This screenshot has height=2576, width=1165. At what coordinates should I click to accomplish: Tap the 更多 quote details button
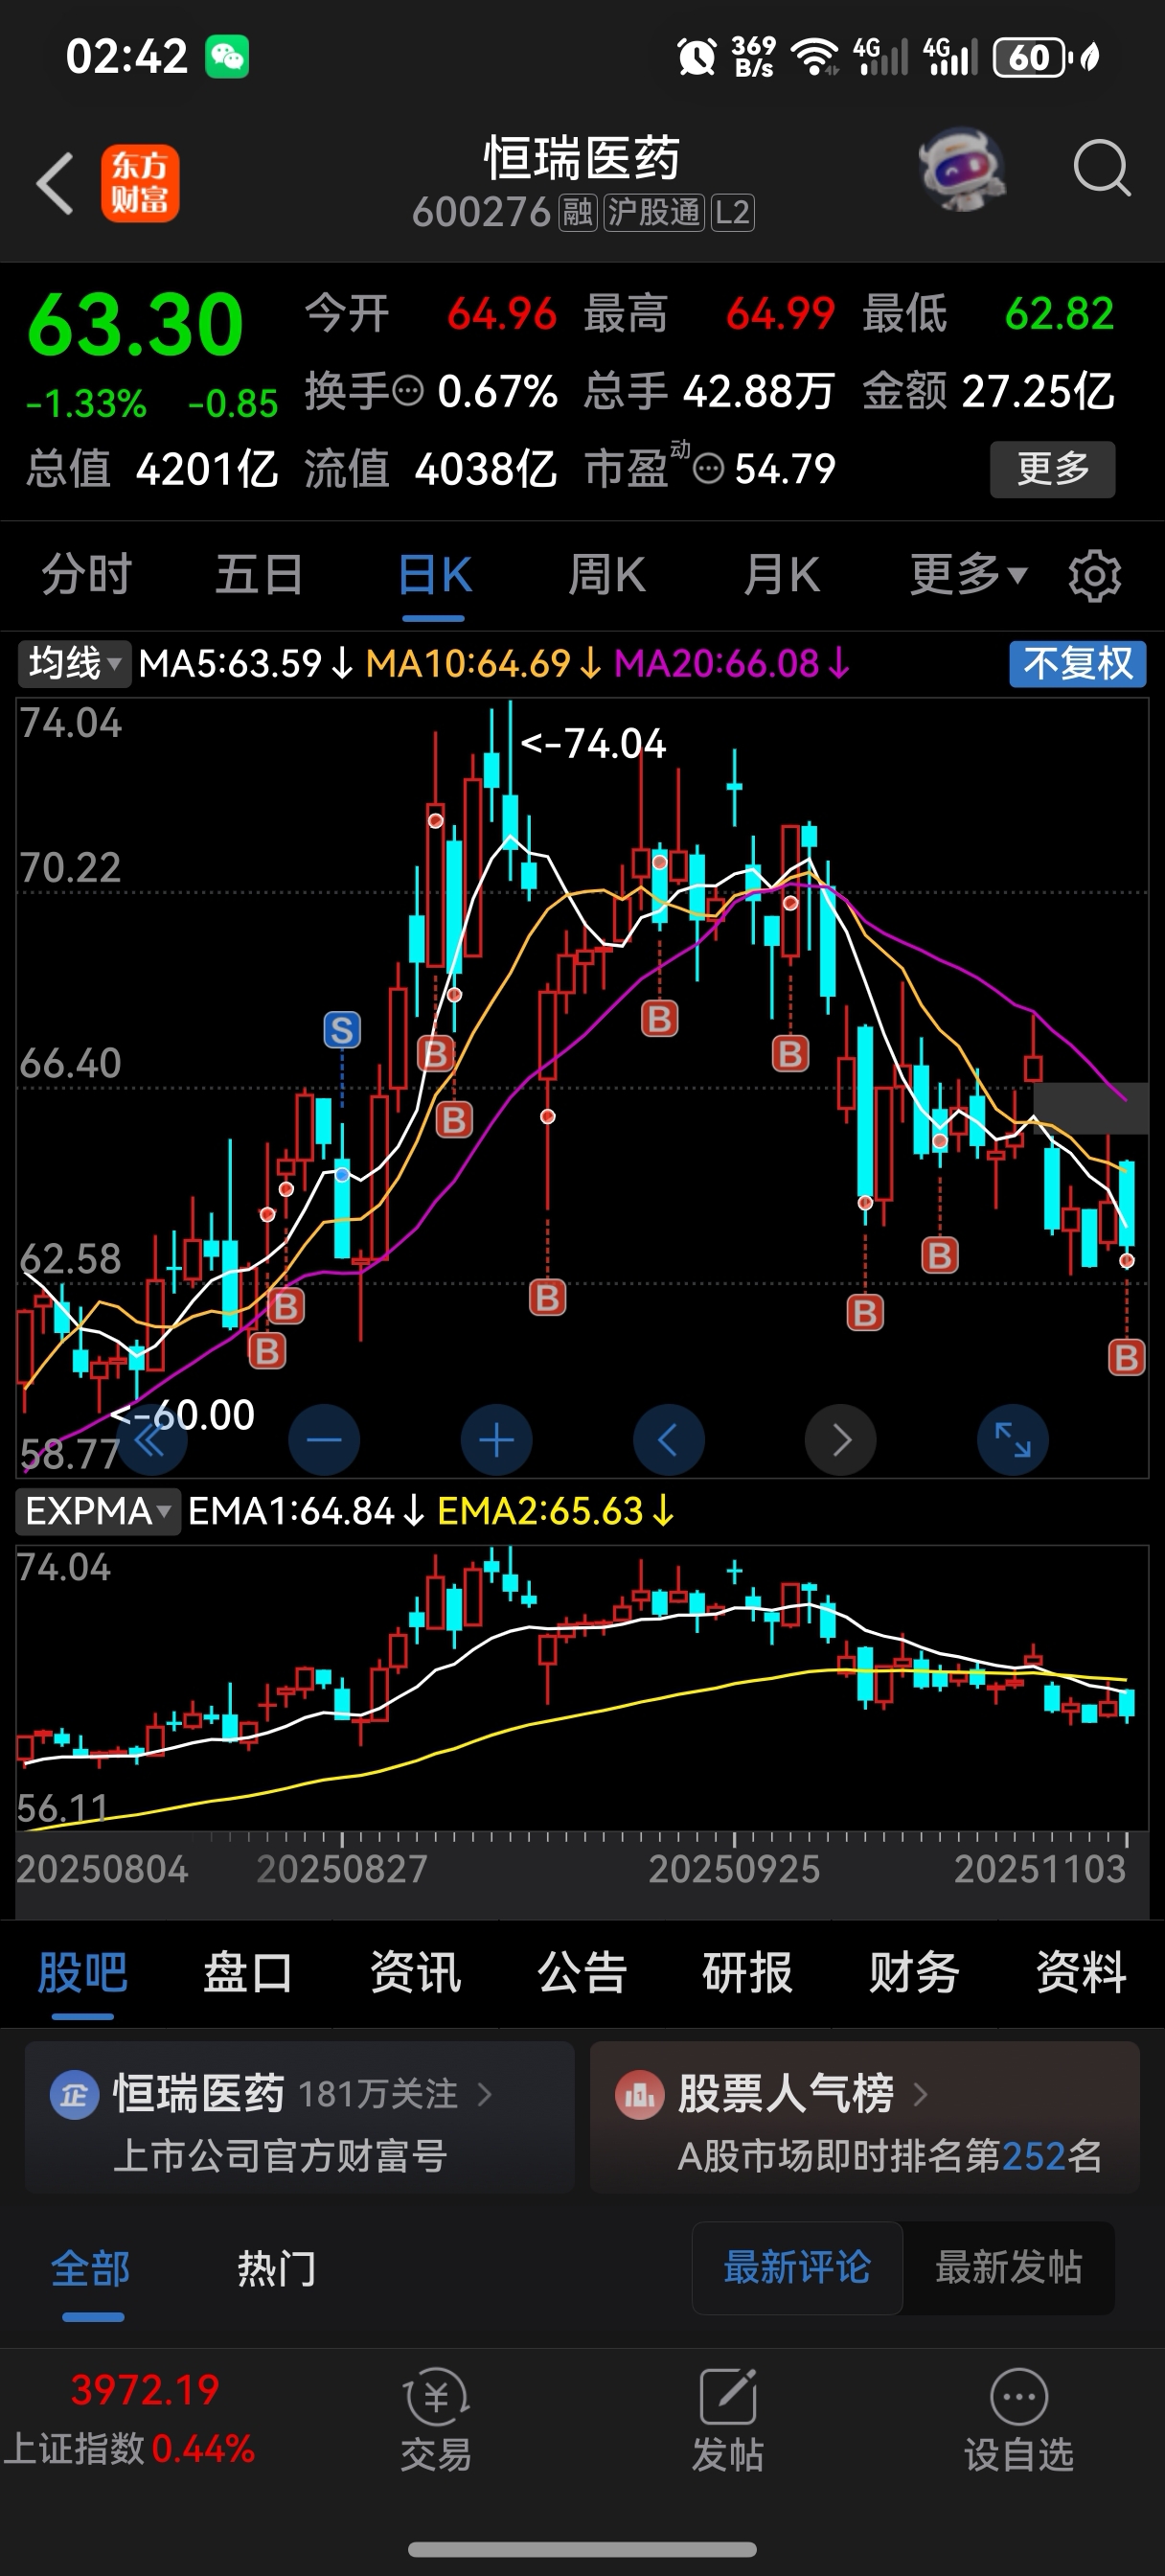pyautogui.click(x=1052, y=469)
